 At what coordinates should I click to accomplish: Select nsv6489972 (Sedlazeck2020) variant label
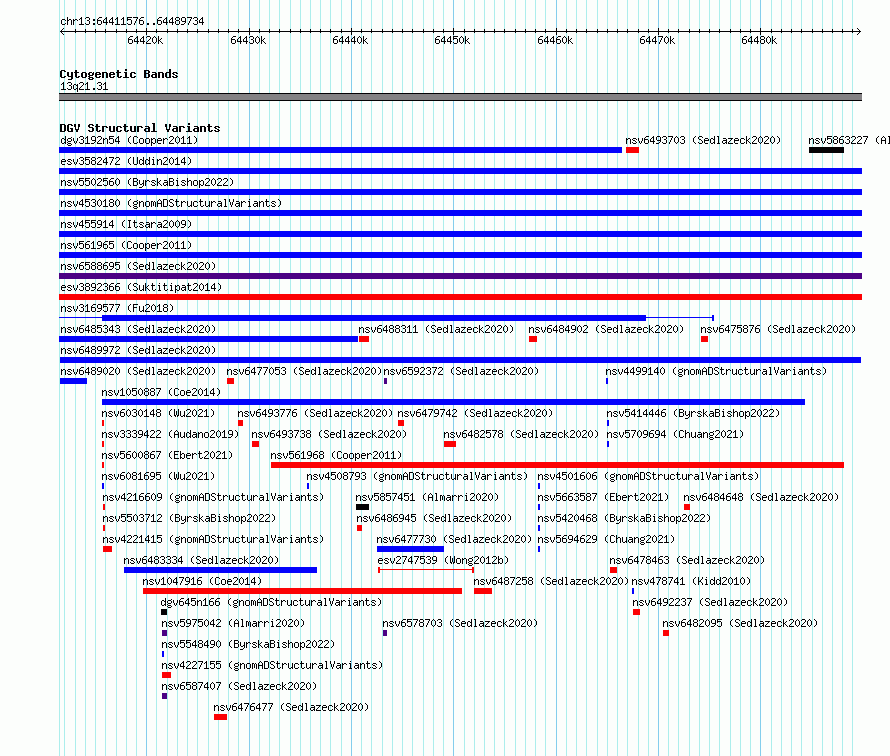coord(138,350)
